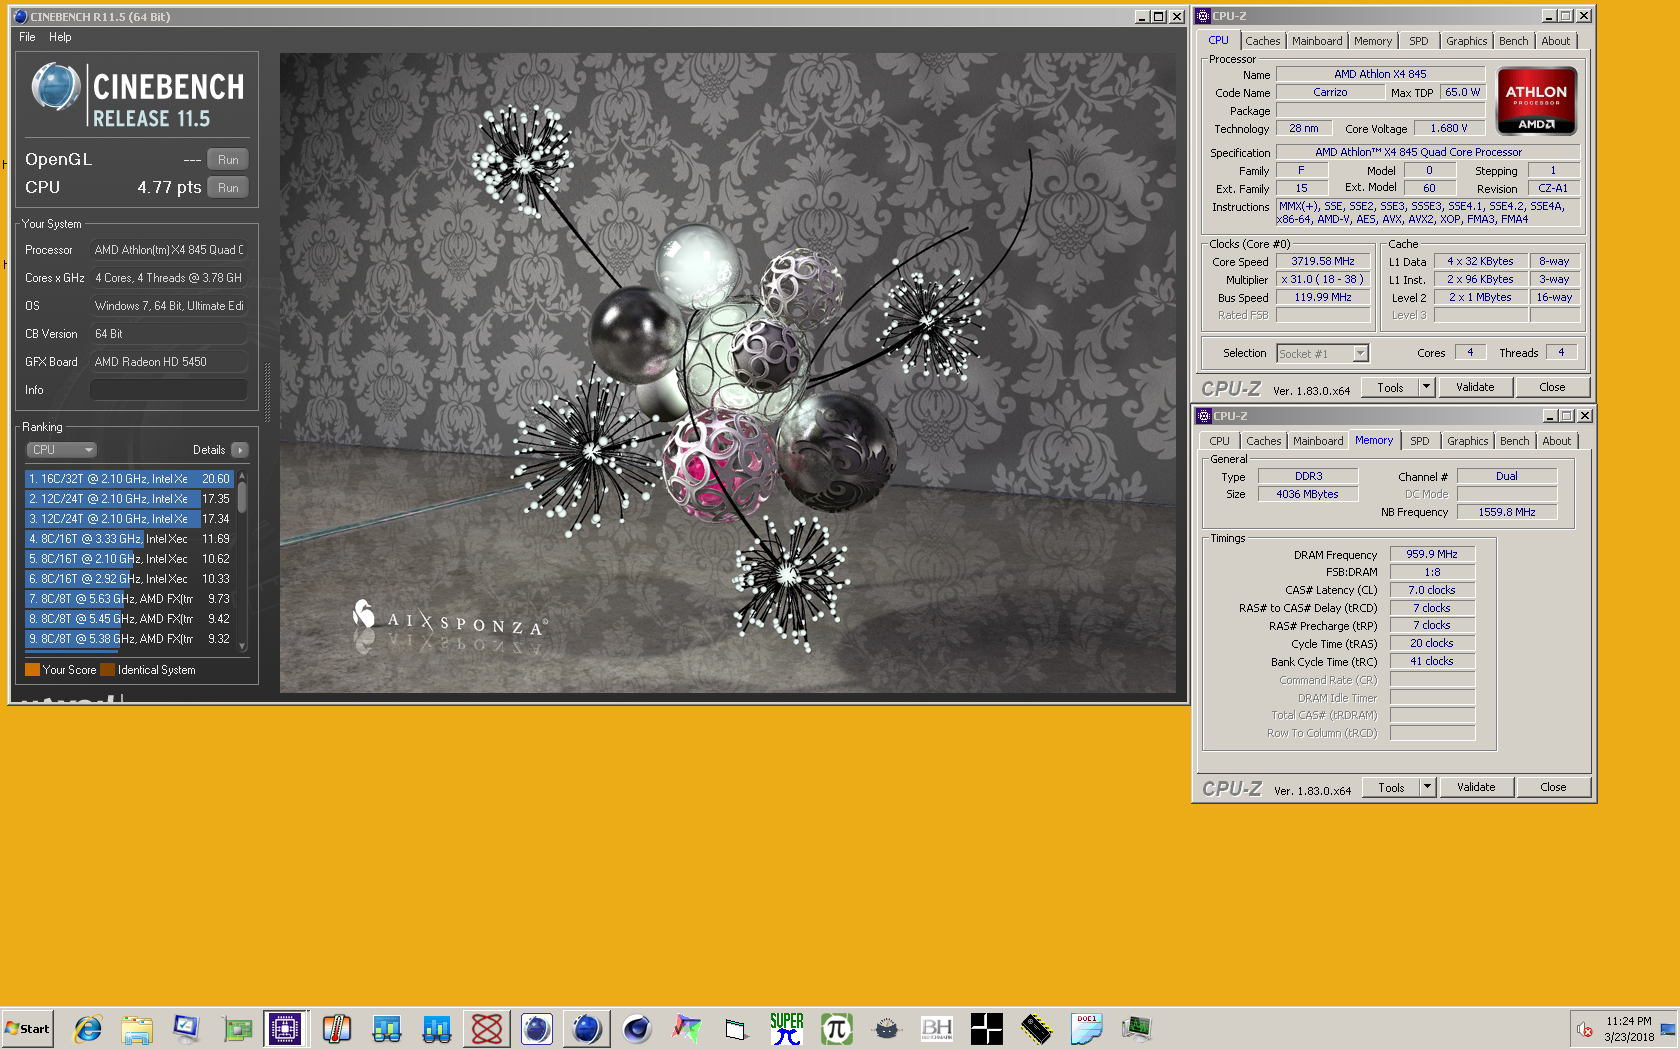1680x1050 pixels.
Task: Click the Info input field in Your System
Action: 169,390
